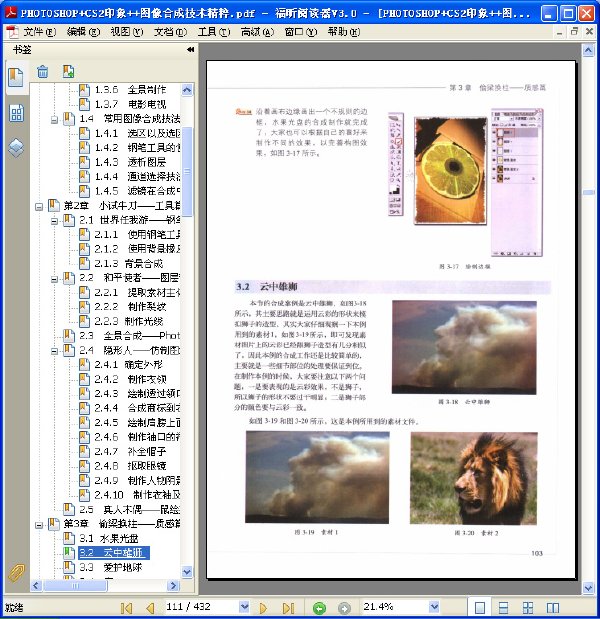Select bookmark 2.3 全景合成
Screen dimensions: 600x619
click(x=129, y=336)
